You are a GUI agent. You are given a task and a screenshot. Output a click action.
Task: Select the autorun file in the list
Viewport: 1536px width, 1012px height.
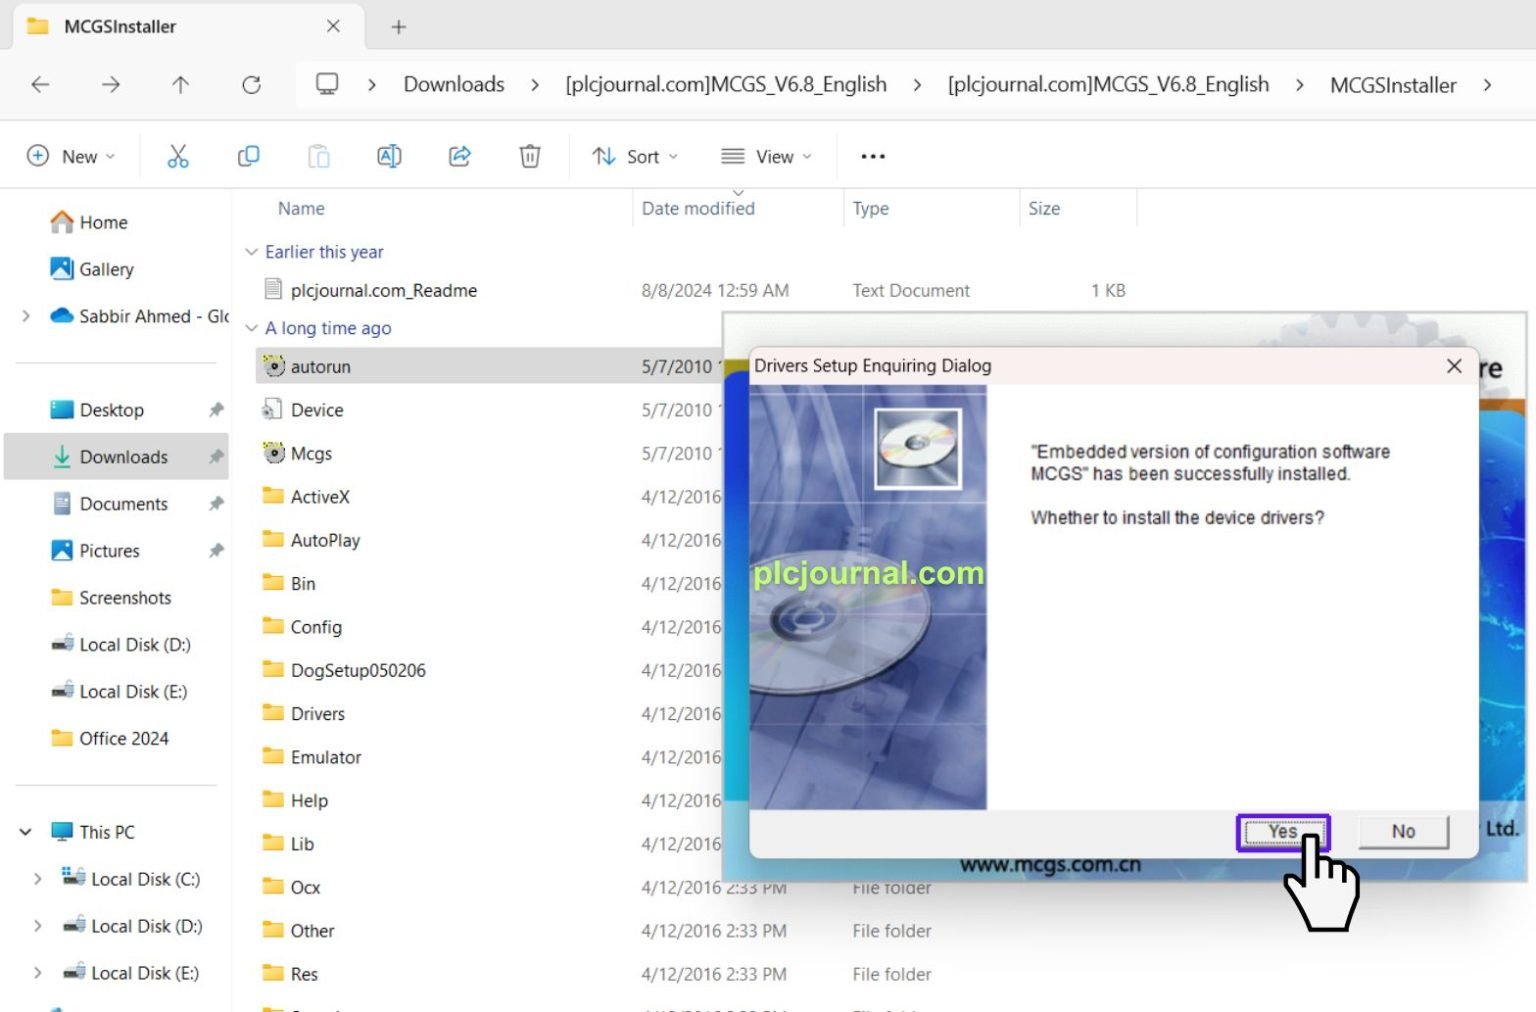[x=320, y=366]
